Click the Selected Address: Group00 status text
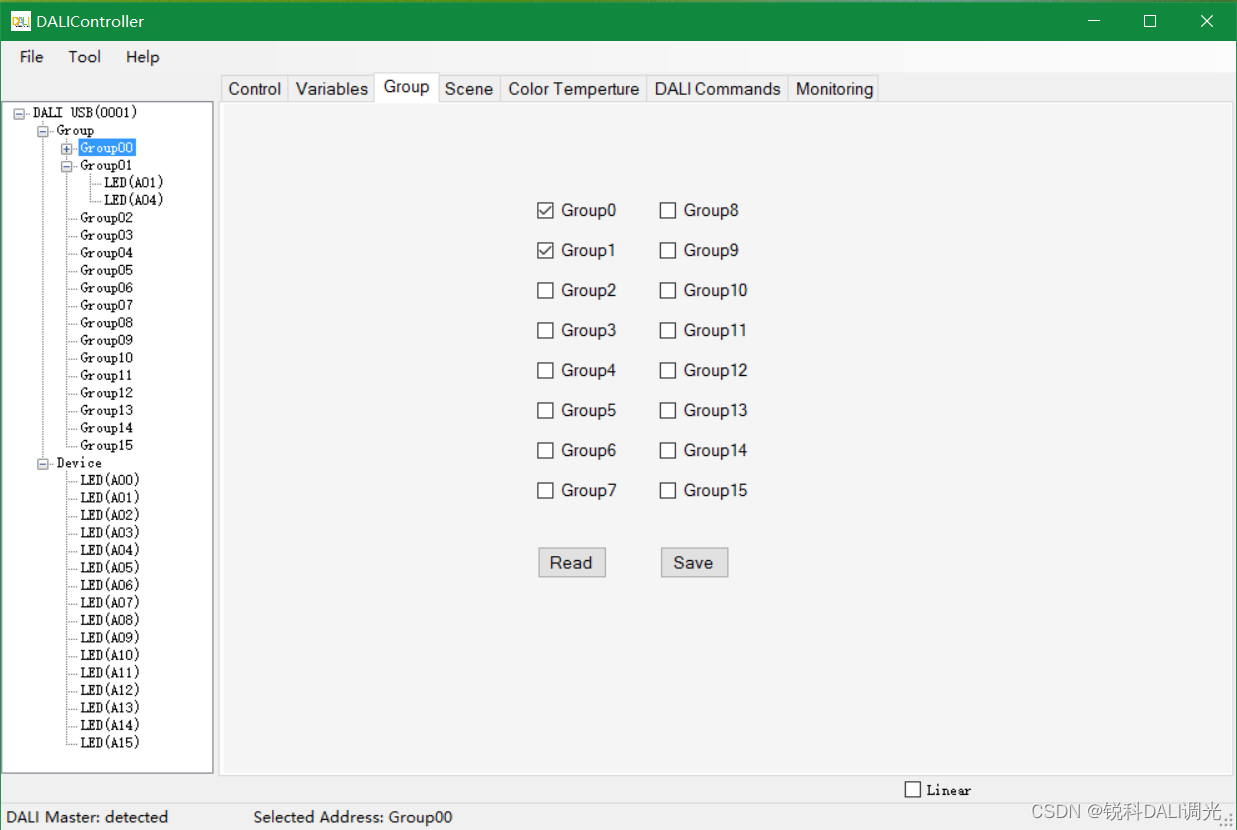 click(x=353, y=817)
